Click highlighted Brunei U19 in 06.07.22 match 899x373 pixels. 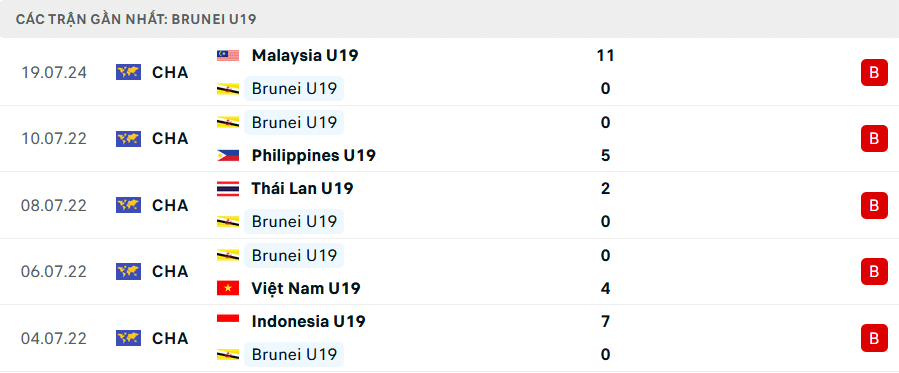pos(294,255)
